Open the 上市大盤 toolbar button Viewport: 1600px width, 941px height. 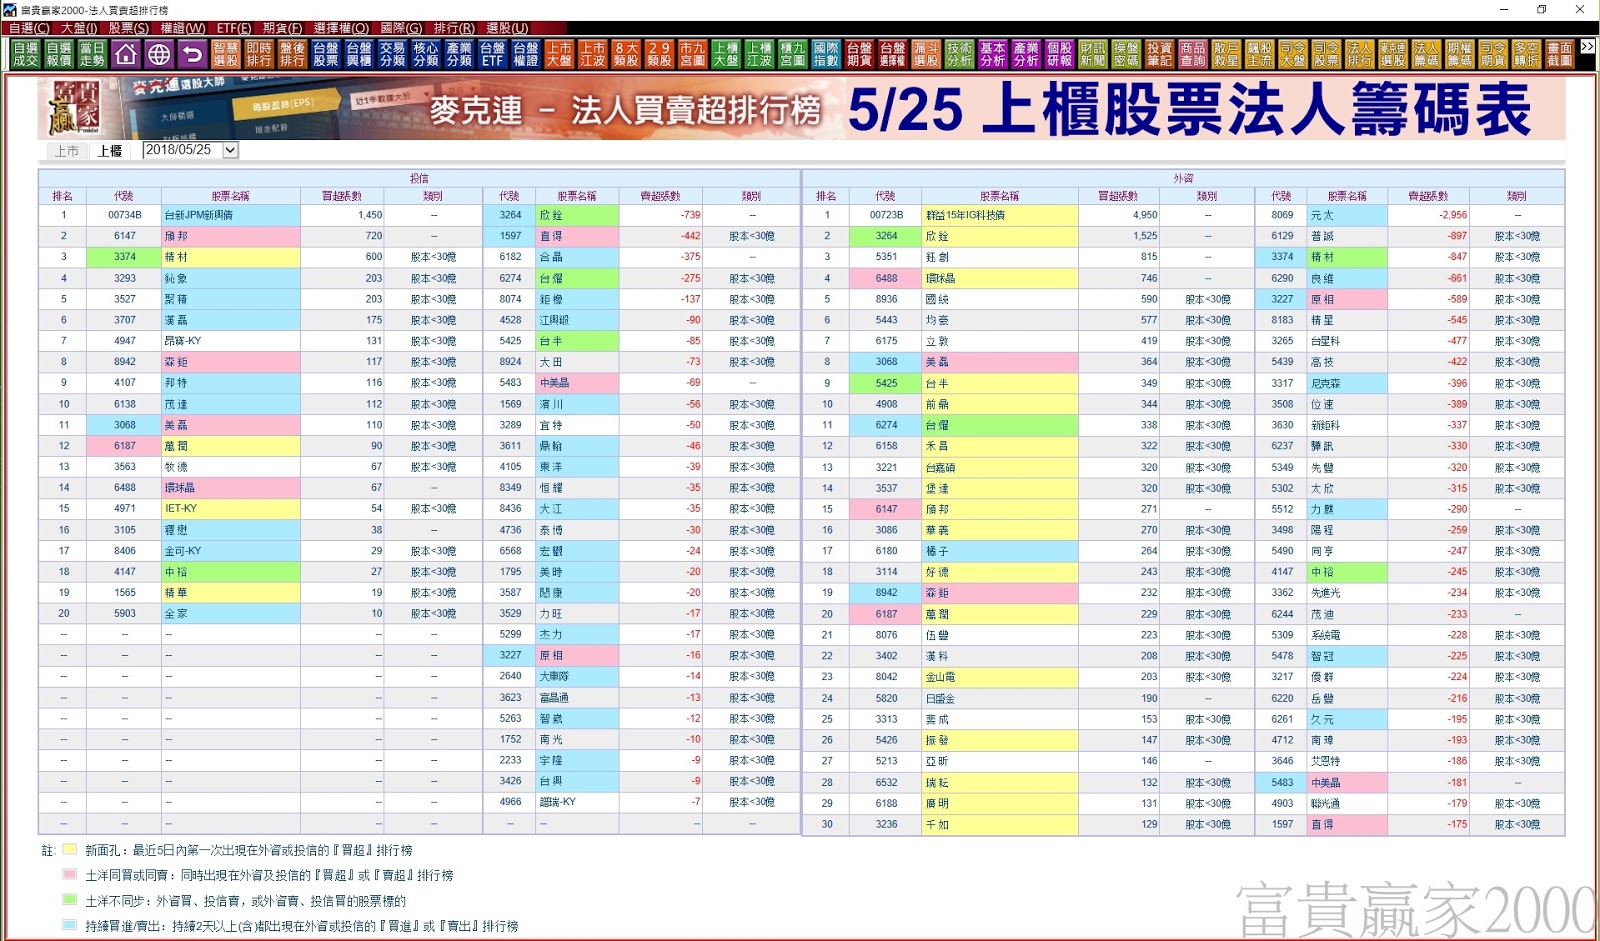(559, 54)
